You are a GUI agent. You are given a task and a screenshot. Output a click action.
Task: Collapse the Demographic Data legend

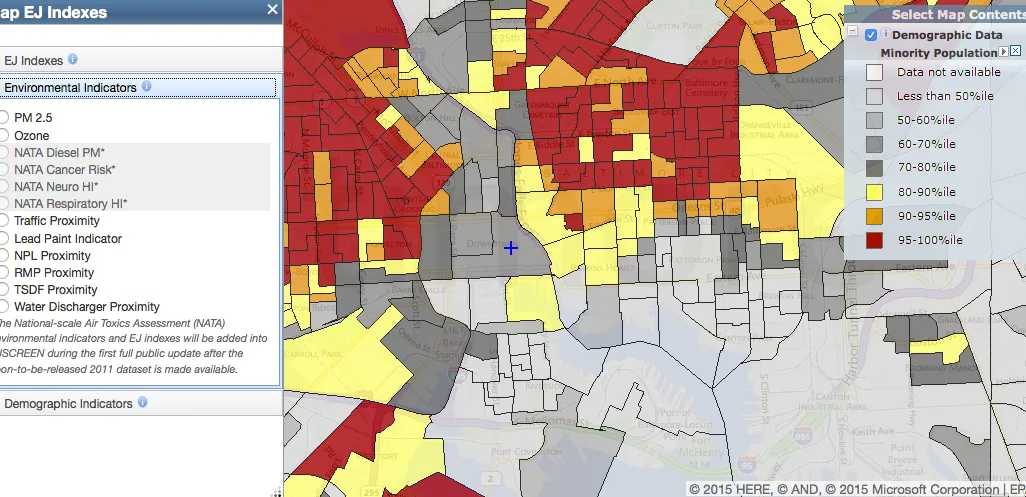click(x=852, y=33)
